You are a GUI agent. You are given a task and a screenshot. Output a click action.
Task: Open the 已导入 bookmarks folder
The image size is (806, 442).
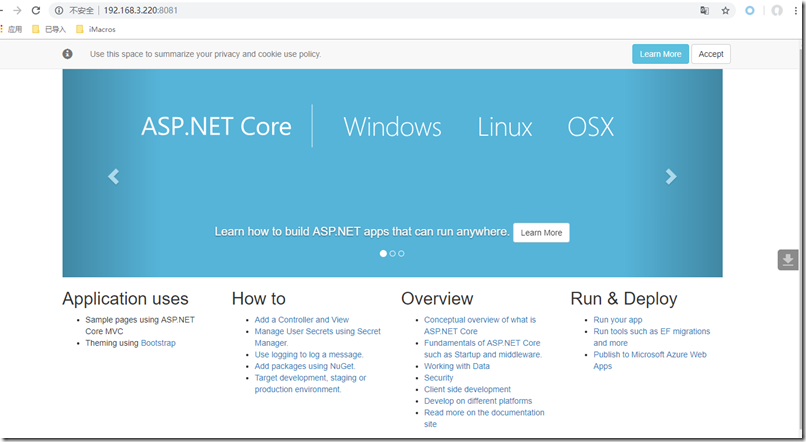[x=49, y=29]
